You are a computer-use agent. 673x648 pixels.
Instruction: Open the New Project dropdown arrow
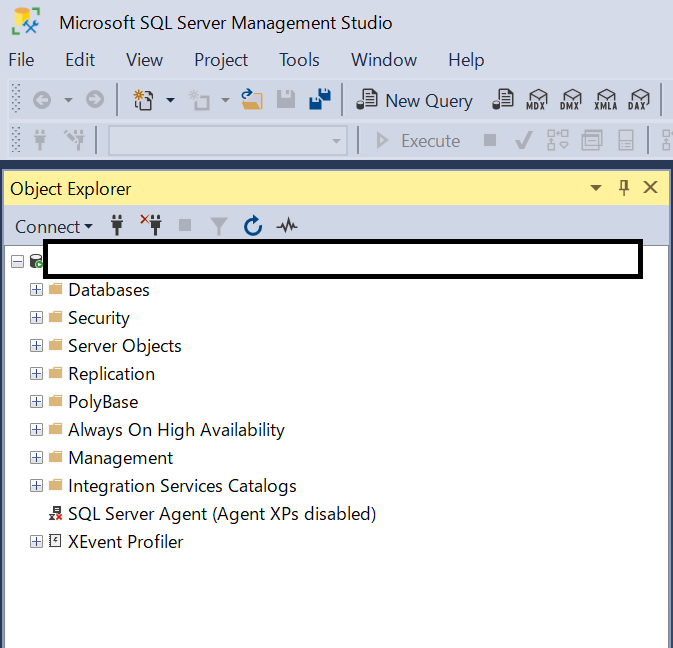tap(170, 100)
